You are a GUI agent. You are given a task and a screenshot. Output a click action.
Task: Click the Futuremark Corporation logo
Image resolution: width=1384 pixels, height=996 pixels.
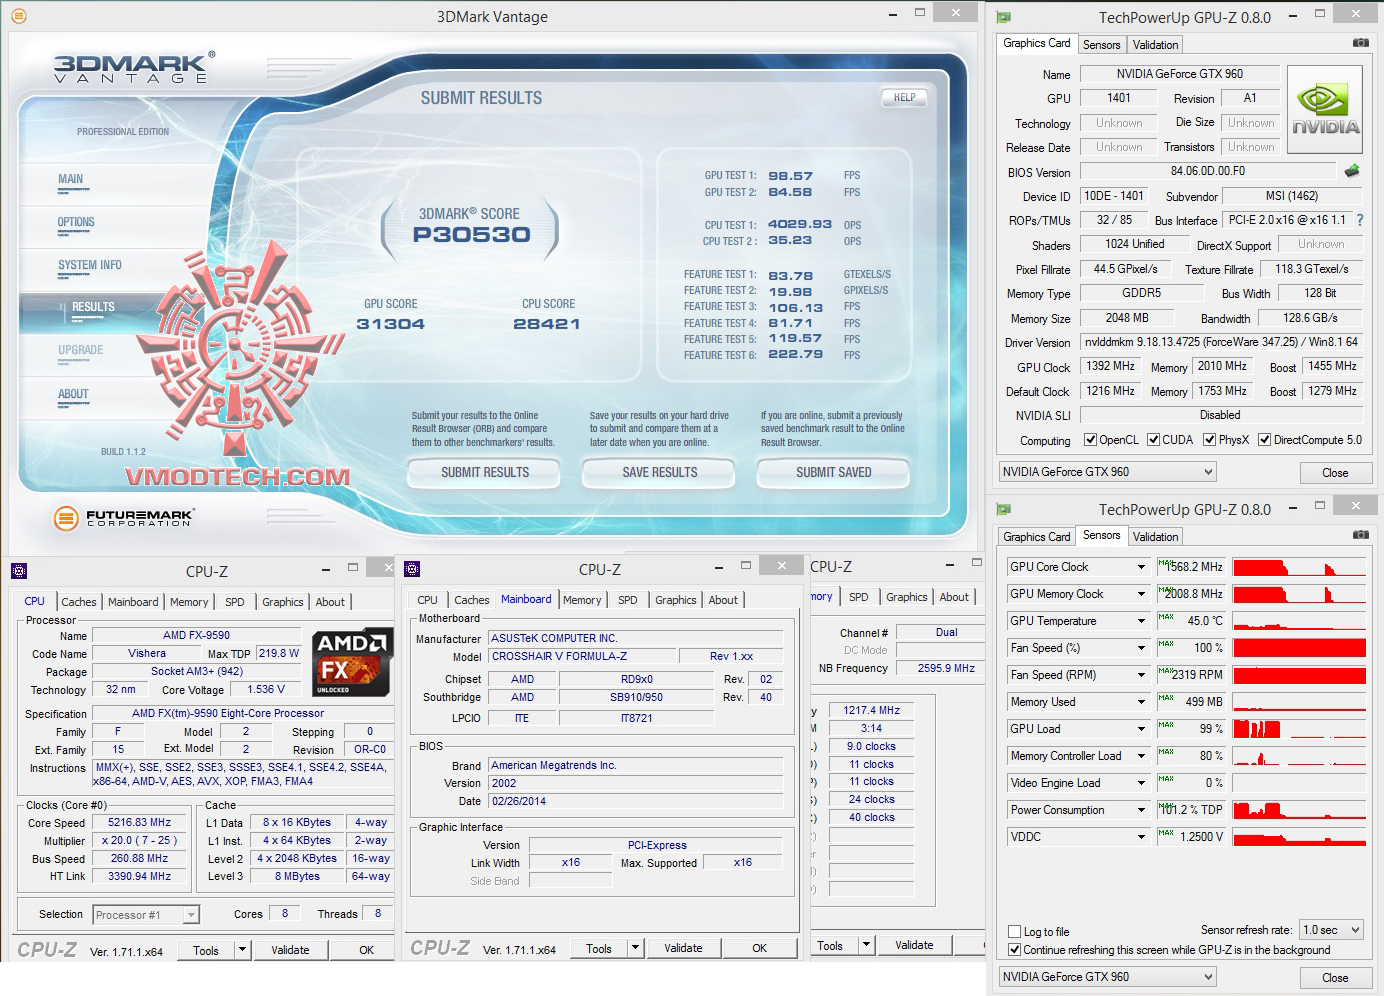click(123, 518)
